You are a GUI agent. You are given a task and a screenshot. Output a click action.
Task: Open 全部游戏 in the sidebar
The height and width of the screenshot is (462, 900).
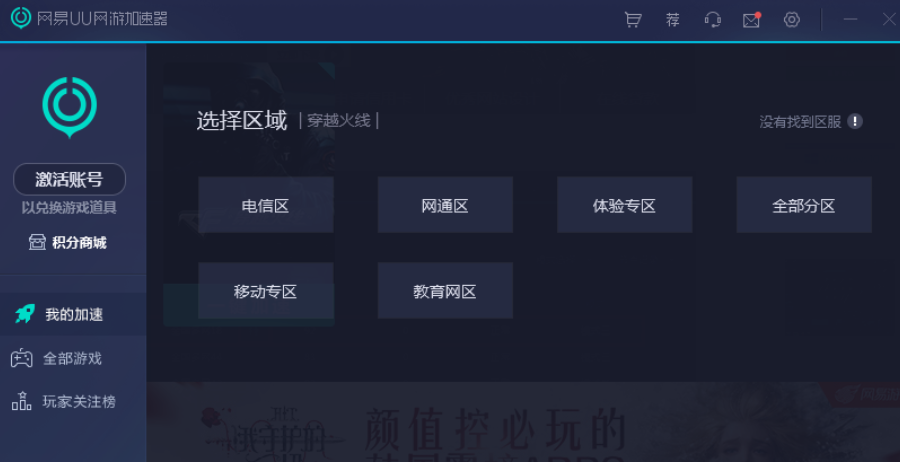coord(73,359)
